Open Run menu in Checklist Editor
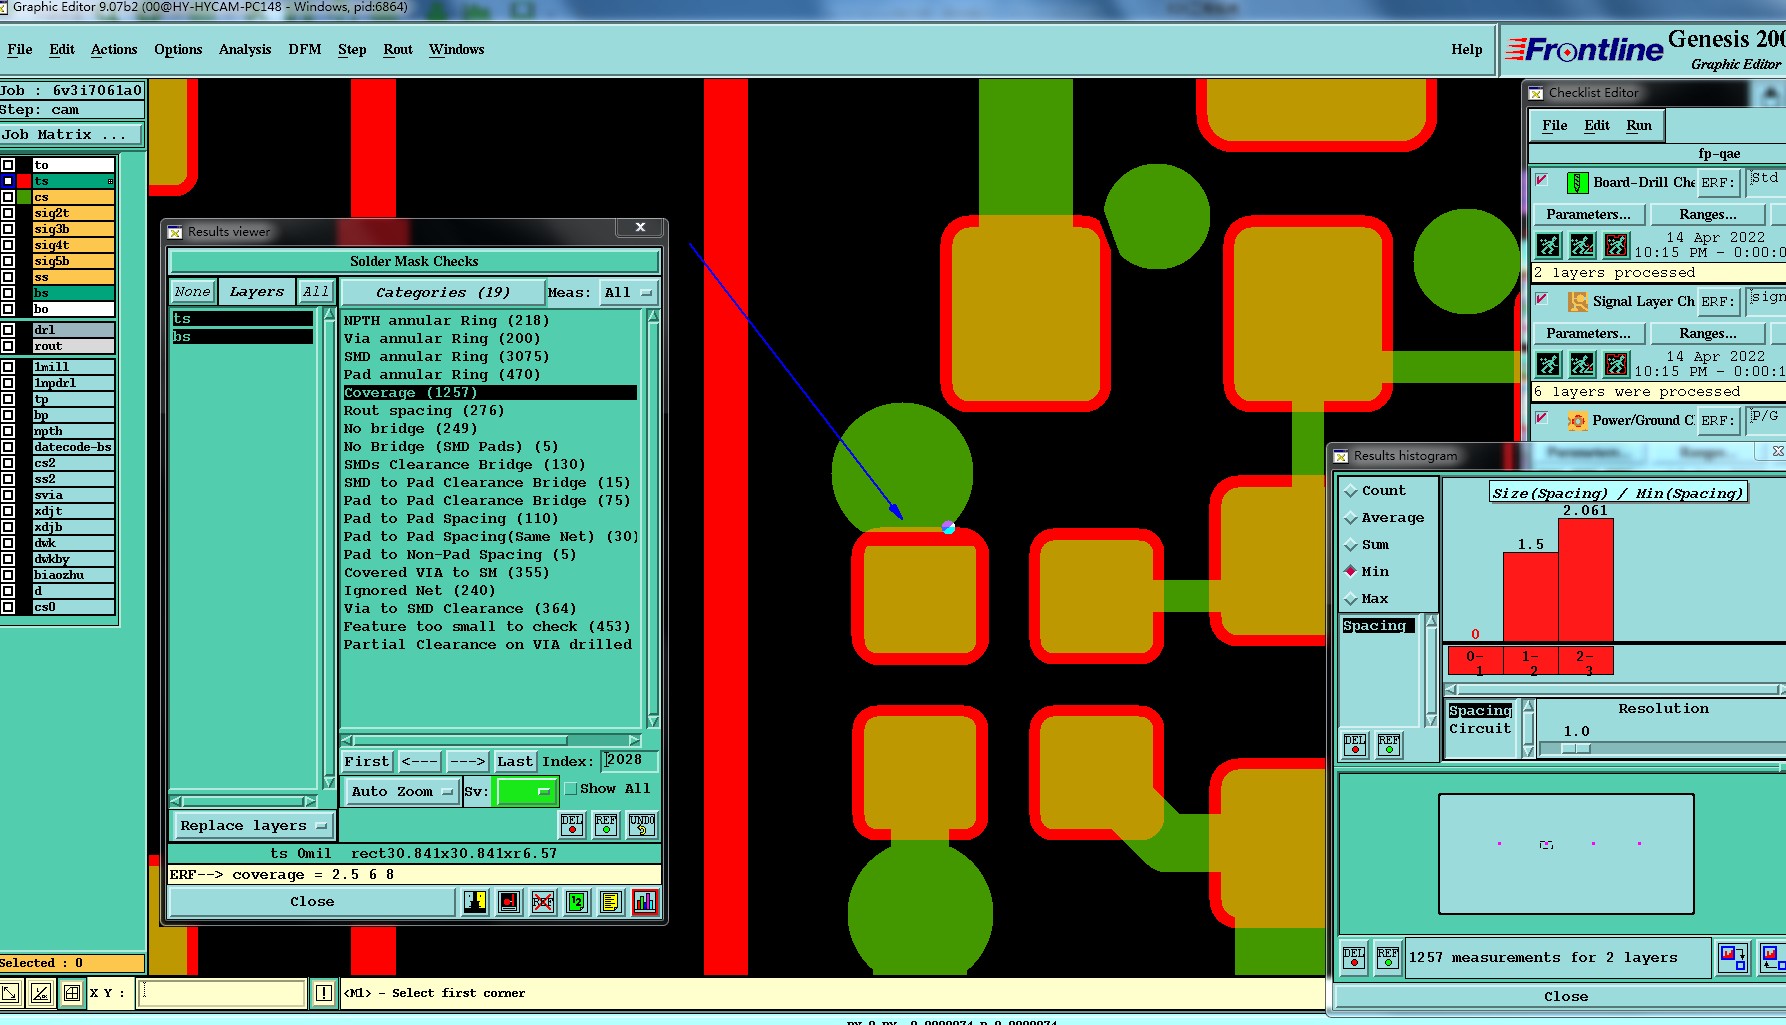Viewport: 1786px width, 1025px height. pyautogui.click(x=1639, y=125)
